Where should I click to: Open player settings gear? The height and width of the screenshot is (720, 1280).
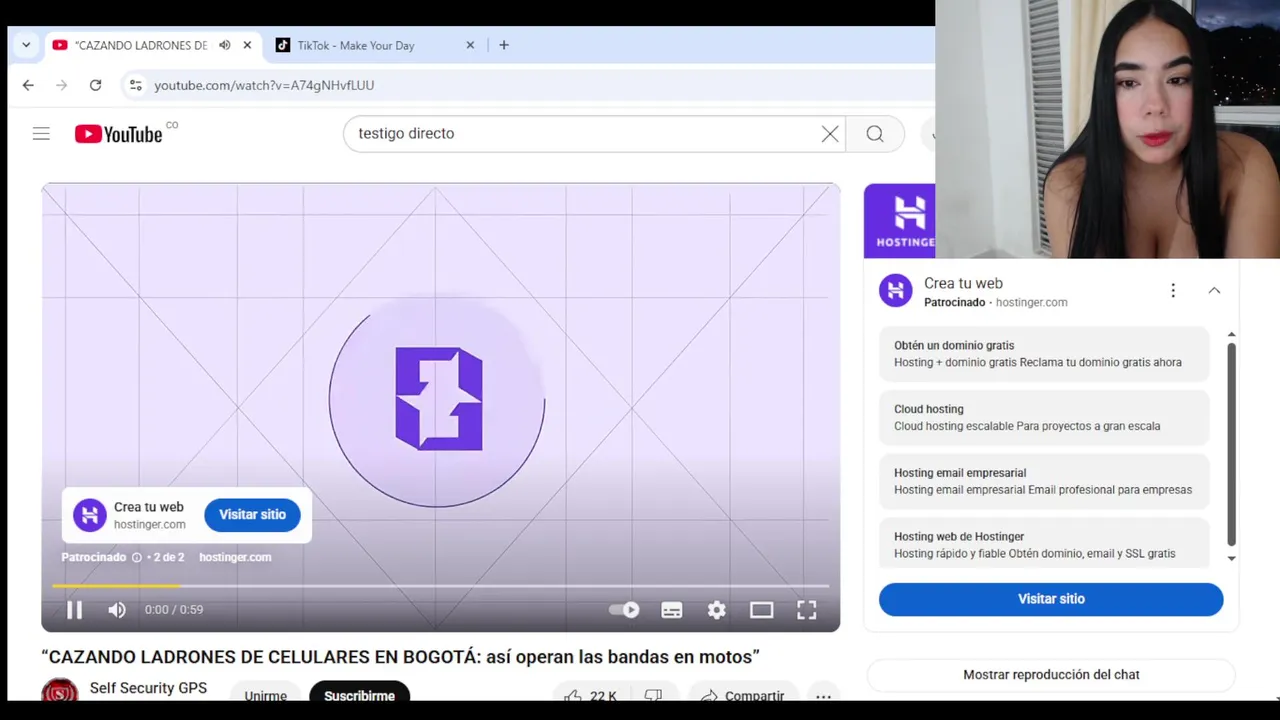tap(717, 610)
